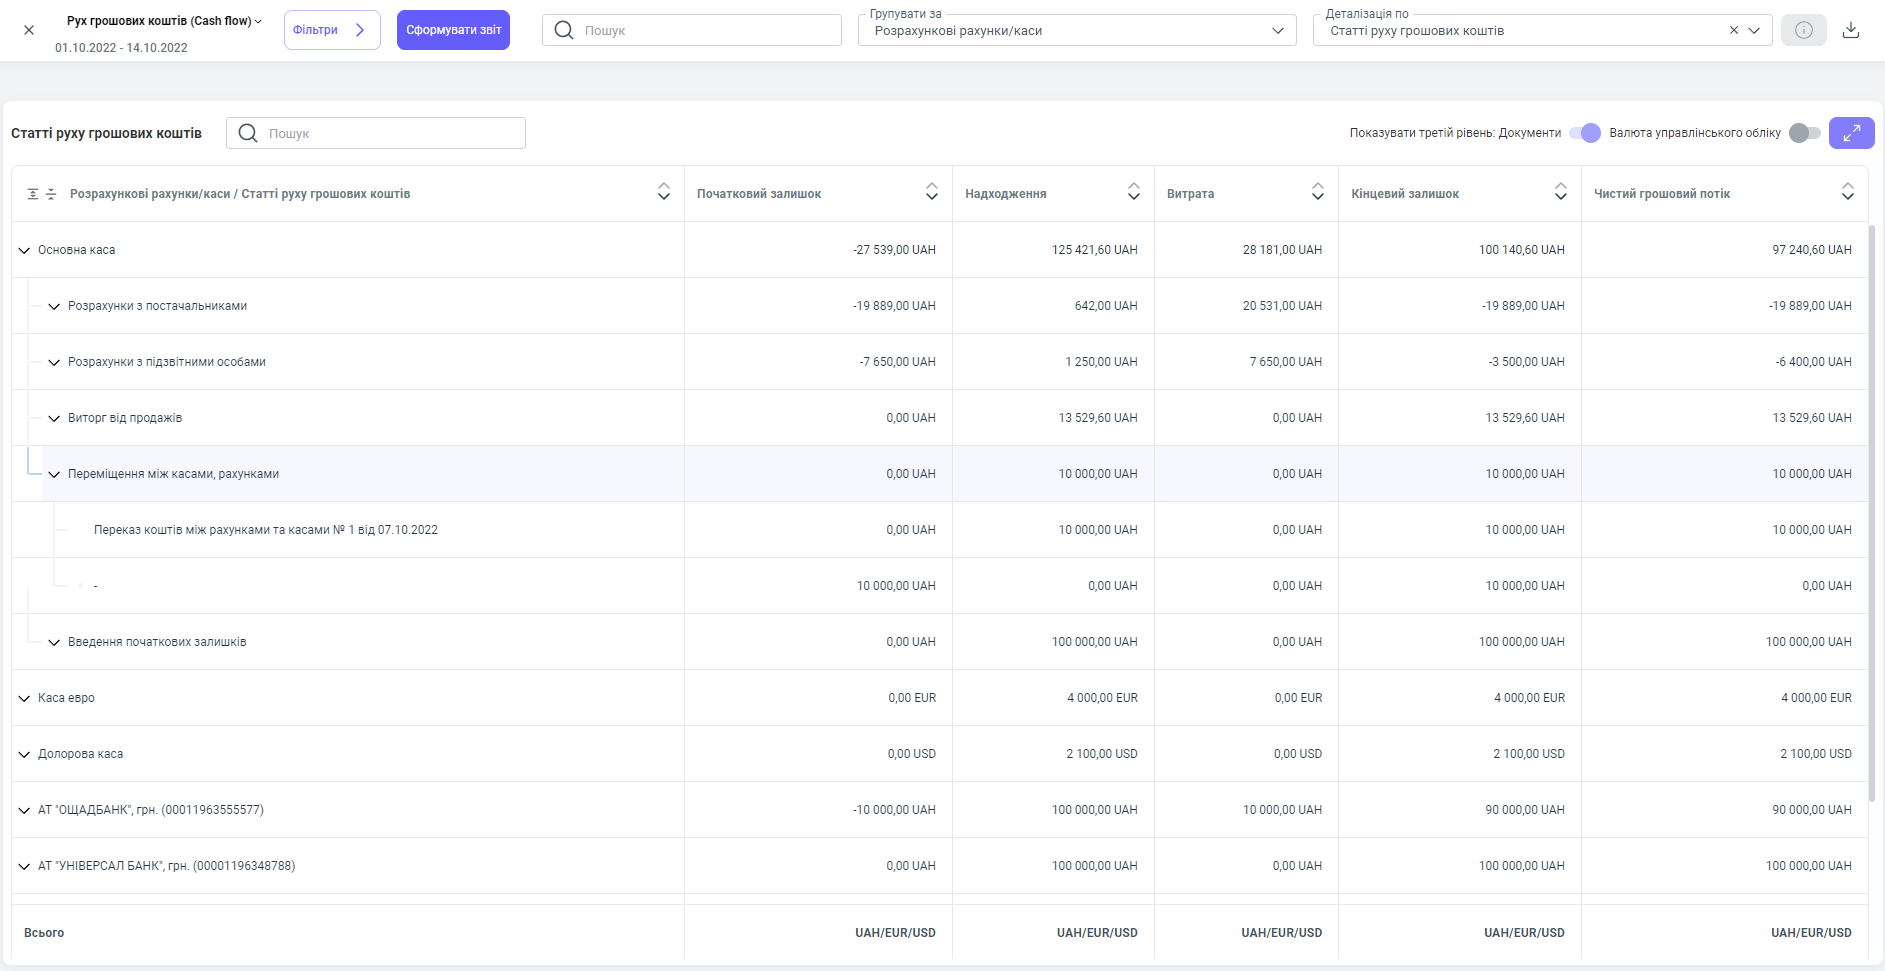Click the info icon button
Image resolution: width=1885 pixels, height=971 pixels.
[1803, 30]
